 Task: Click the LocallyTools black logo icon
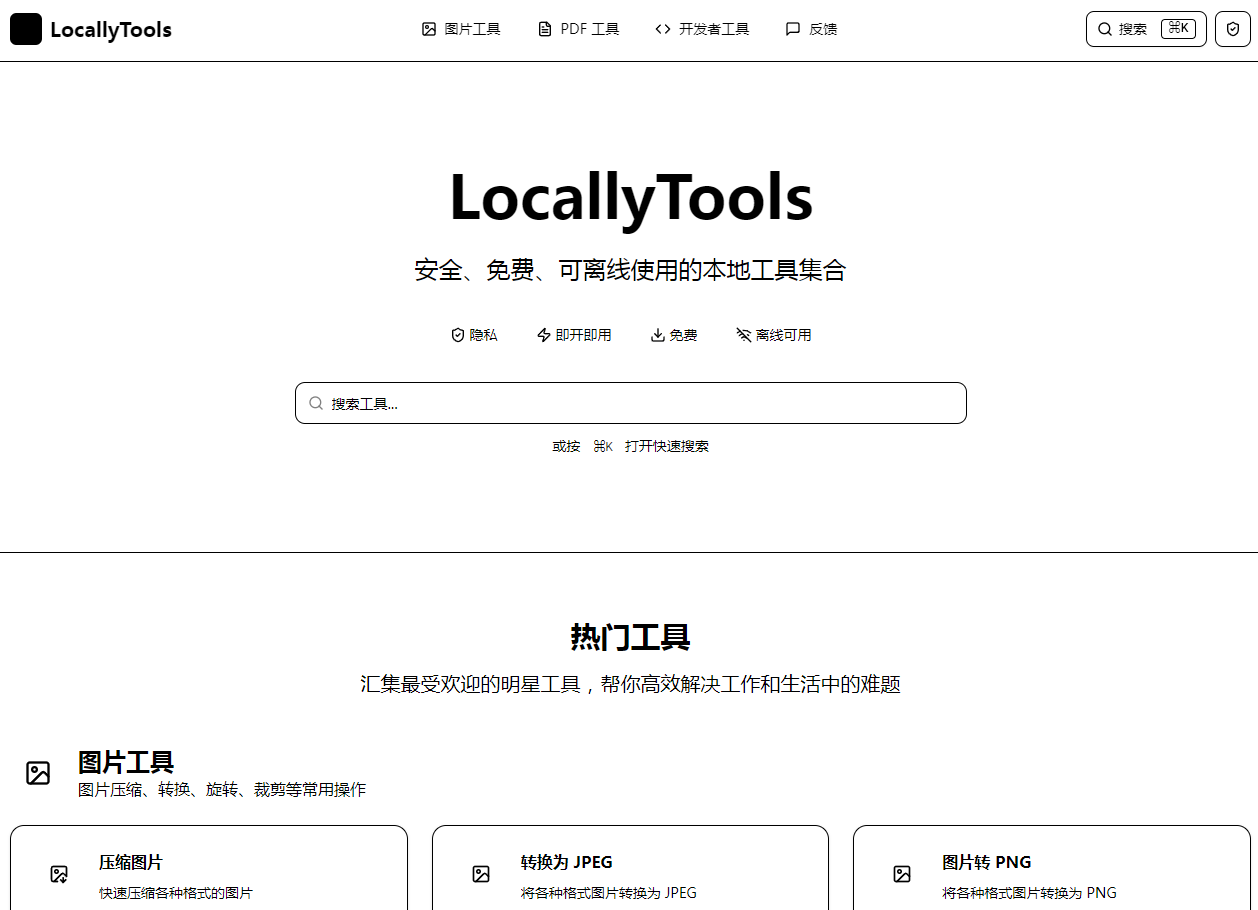click(26, 30)
